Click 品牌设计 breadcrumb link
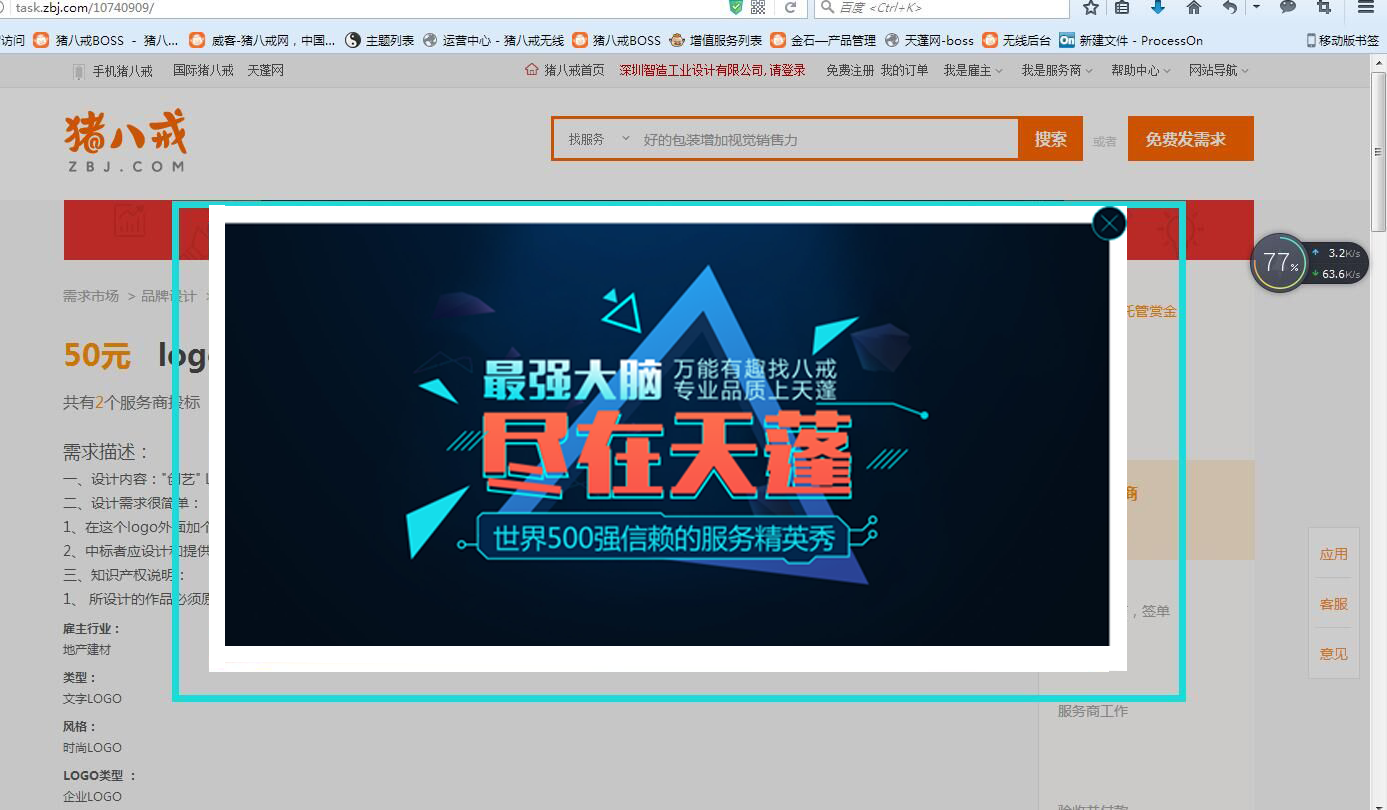The width and height of the screenshot is (1387, 810). [169, 296]
